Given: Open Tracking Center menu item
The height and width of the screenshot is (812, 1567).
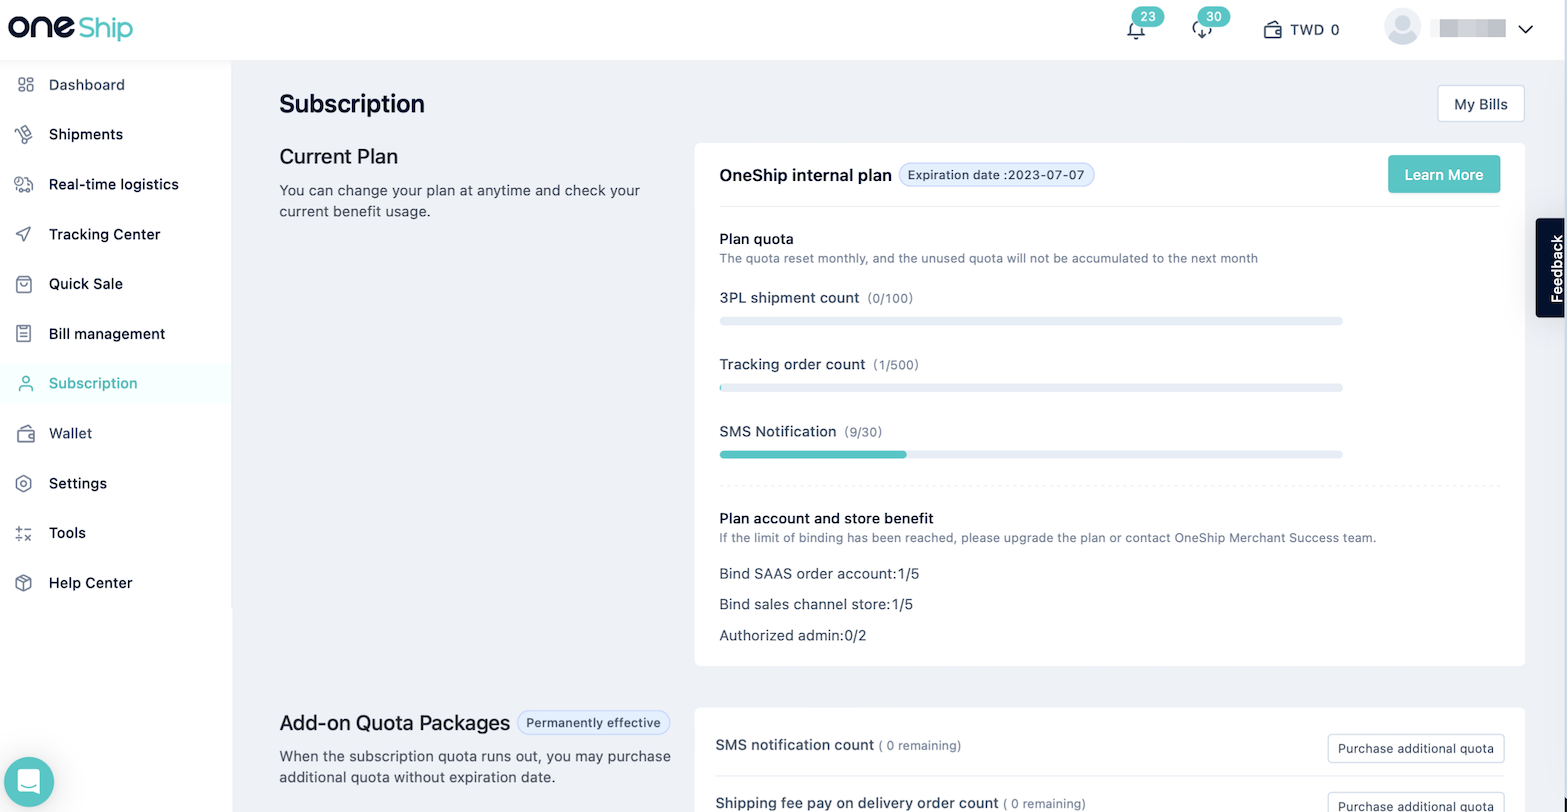Looking at the screenshot, I should (105, 234).
